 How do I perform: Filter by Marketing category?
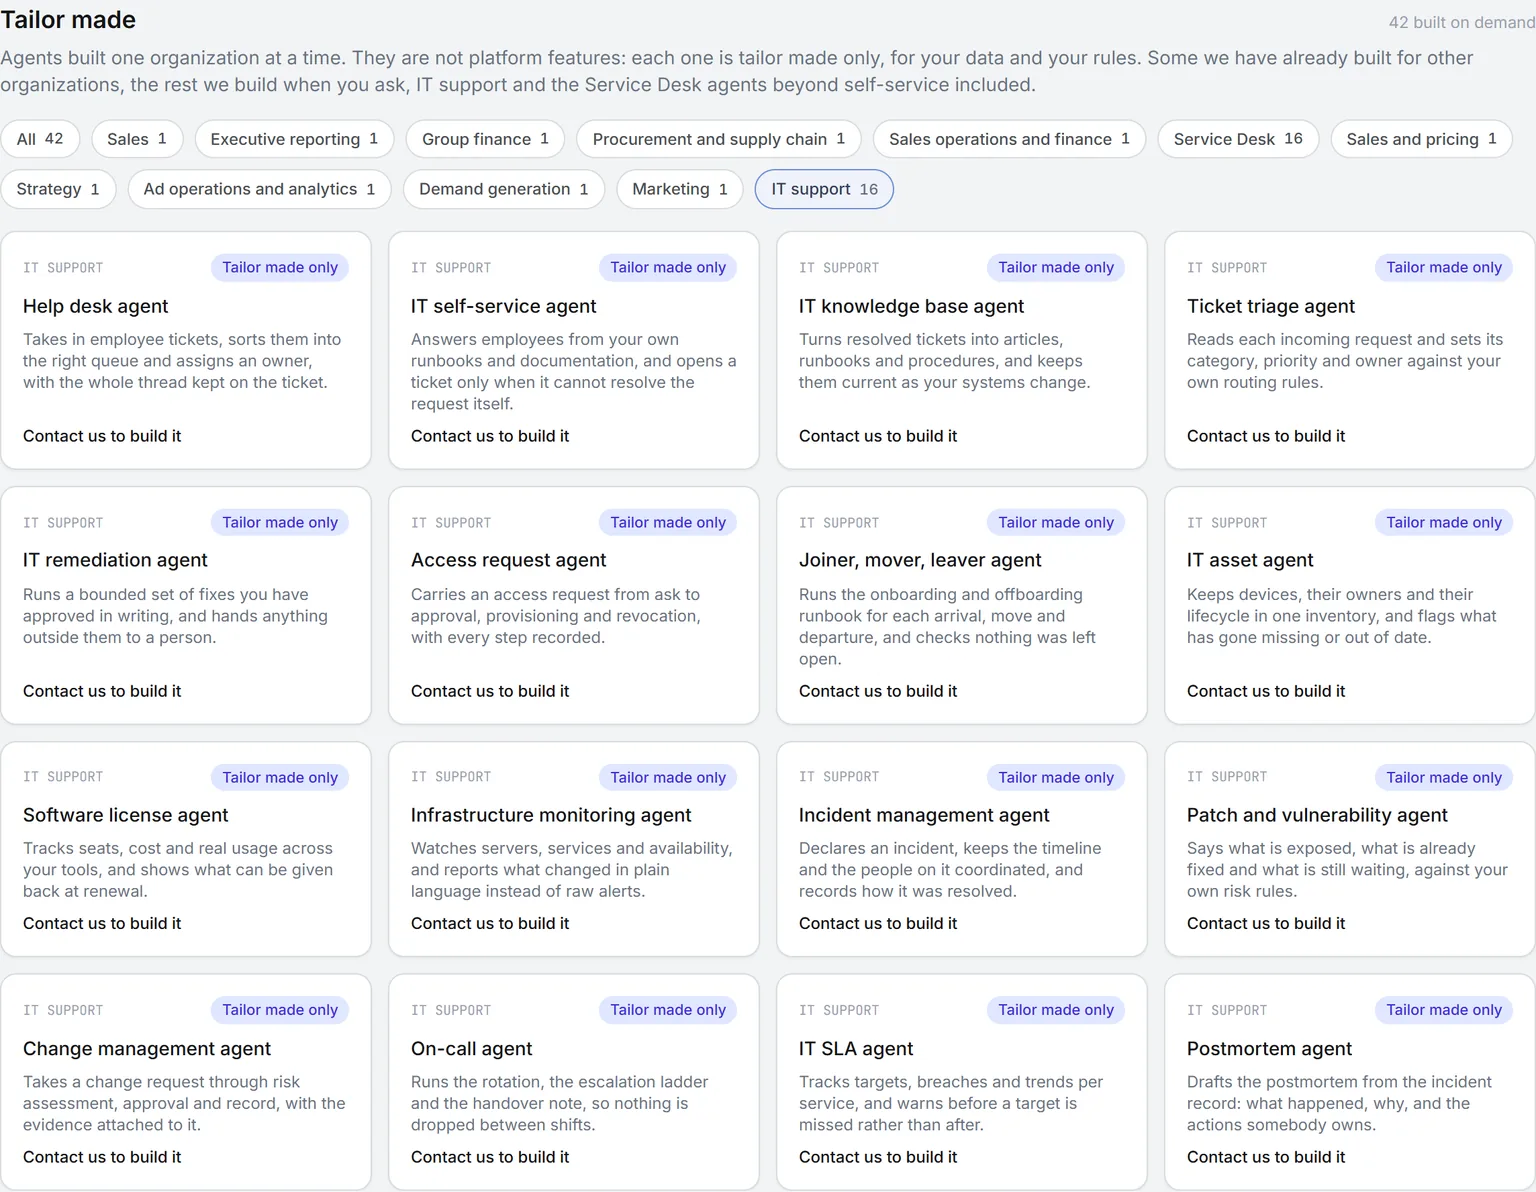coord(680,189)
